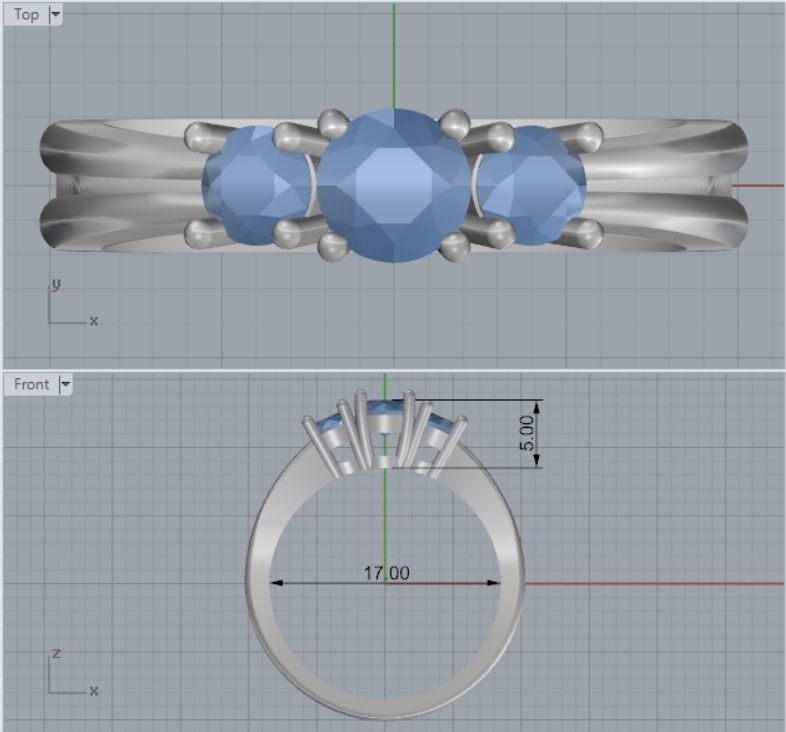Open the Front viewport dropdown arrow

point(65,385)
